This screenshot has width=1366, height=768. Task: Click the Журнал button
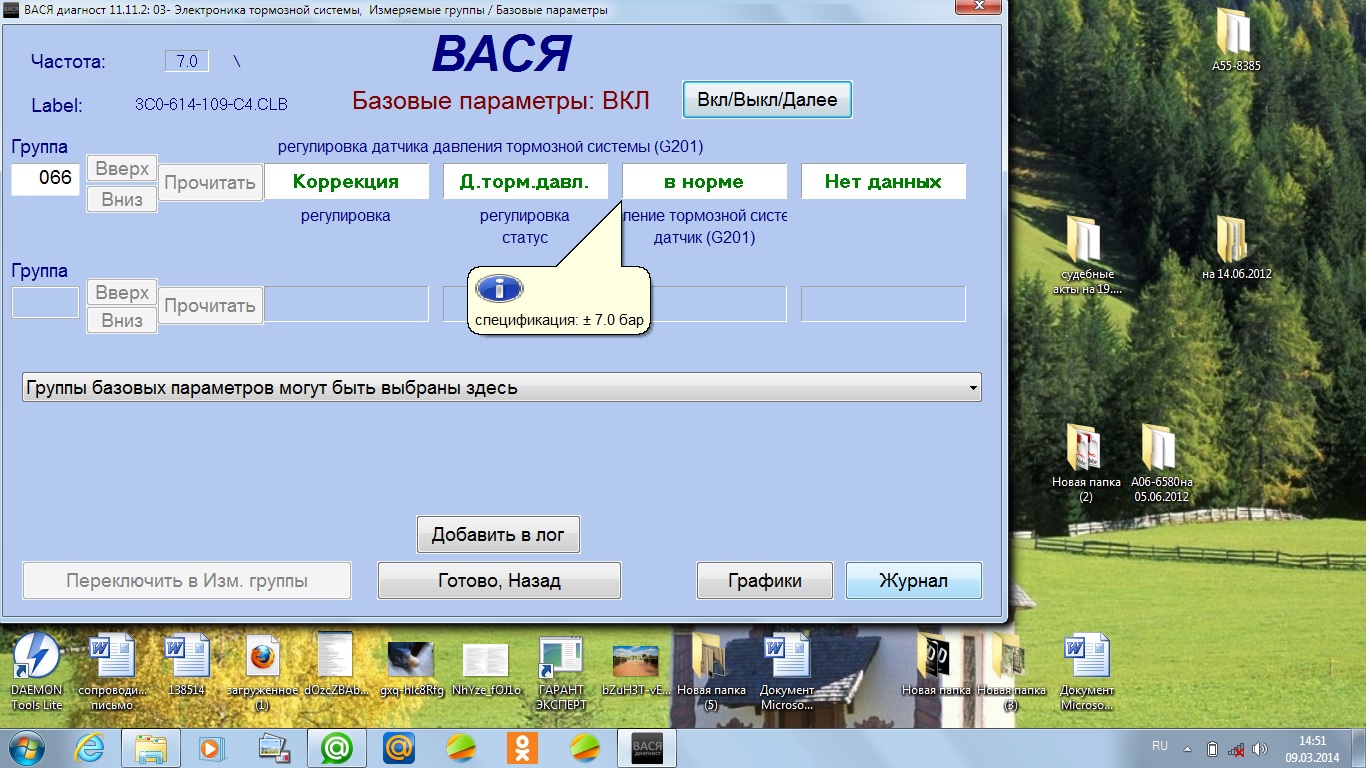913,580
